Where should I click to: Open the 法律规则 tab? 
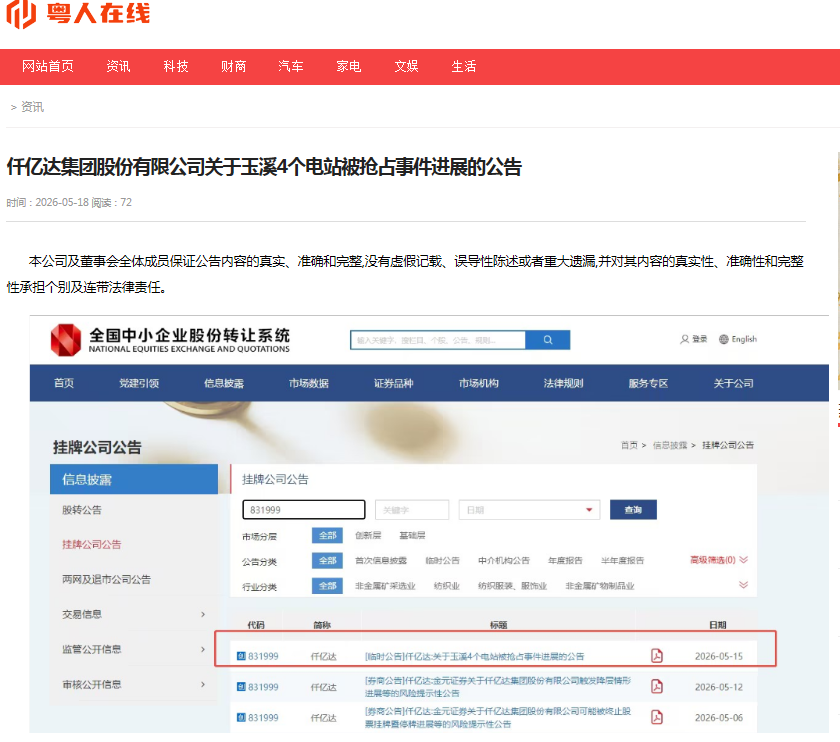[x=564, y=383]
